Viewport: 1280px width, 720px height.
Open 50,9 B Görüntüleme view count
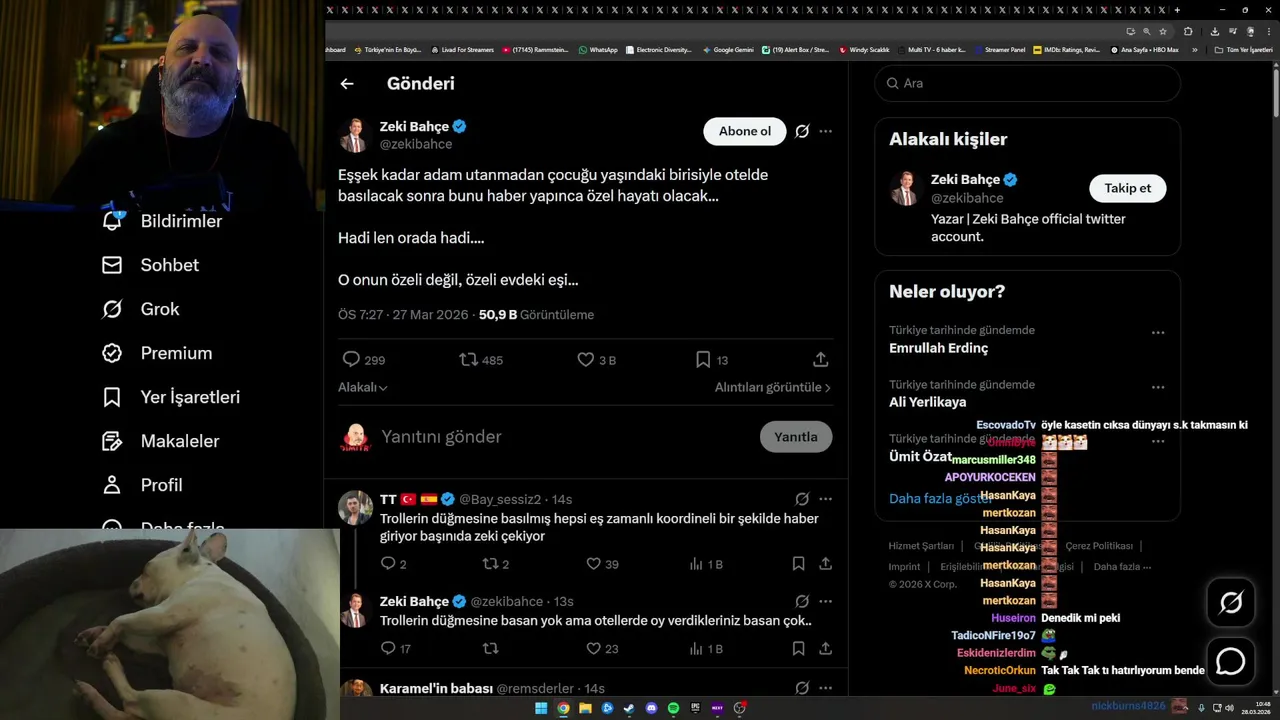click(536, 315)
